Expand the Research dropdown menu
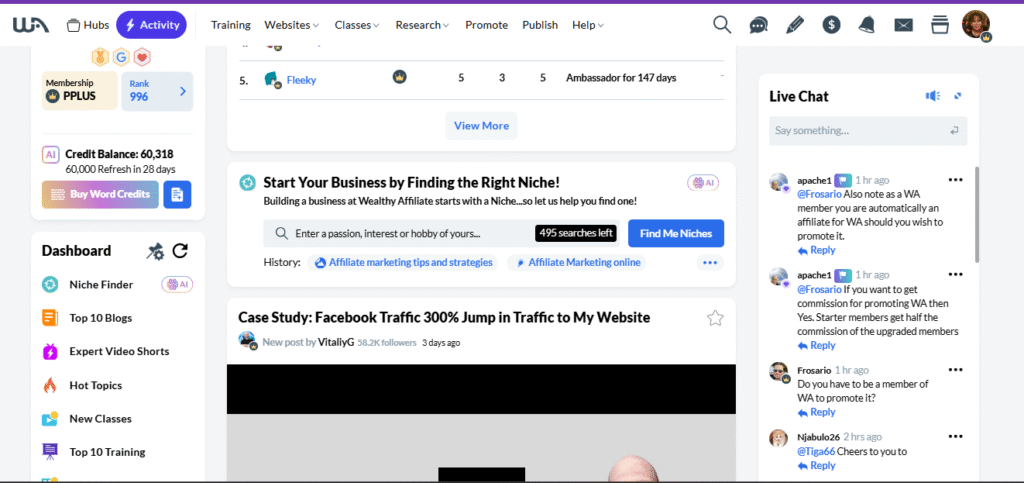Image resolution: width=1024 pixels, height=483 pixels. point(422,25)
